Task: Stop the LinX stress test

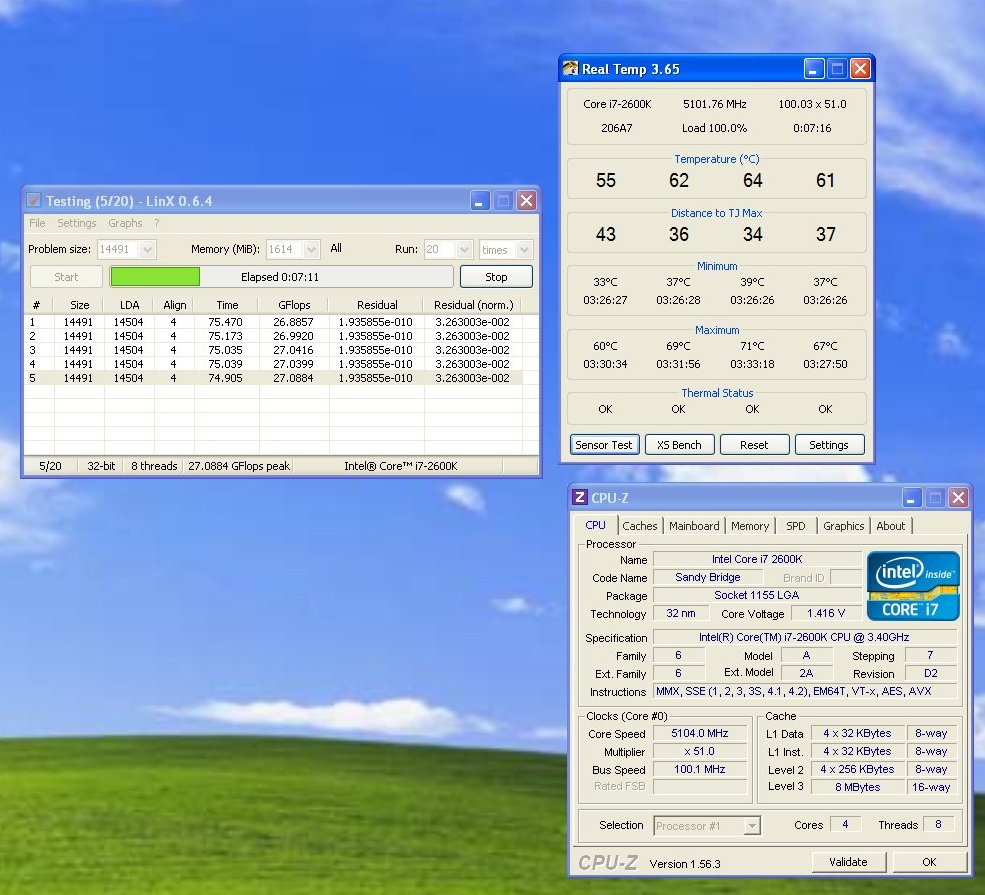Action: [496, 277]
